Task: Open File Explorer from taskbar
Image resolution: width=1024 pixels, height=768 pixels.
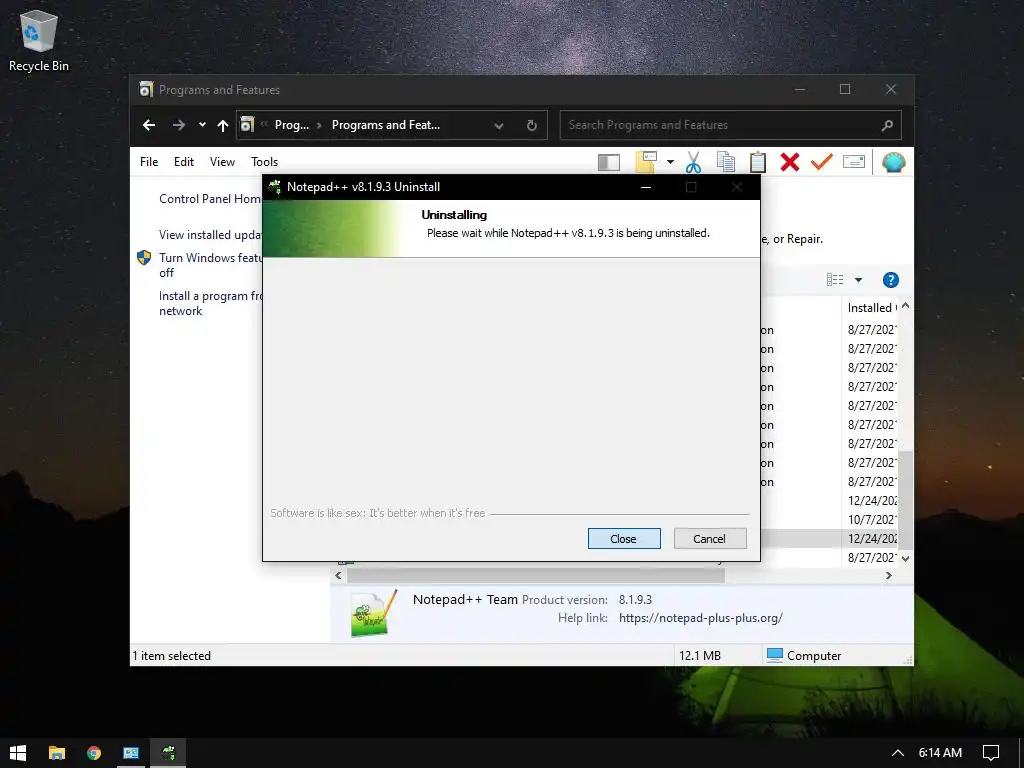Action: (57, 753)
